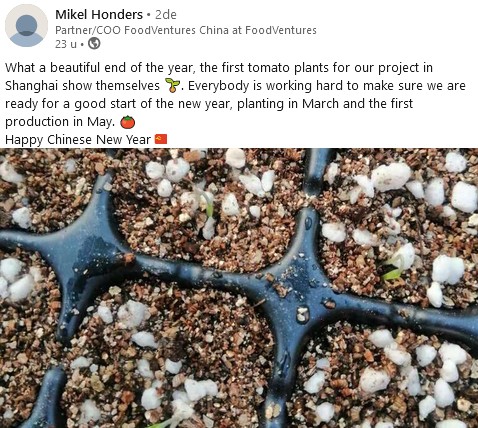The height and width of the screenshot is (428, 478).
Task: Click the 2de connection degree label
Action: pos(166,15)
